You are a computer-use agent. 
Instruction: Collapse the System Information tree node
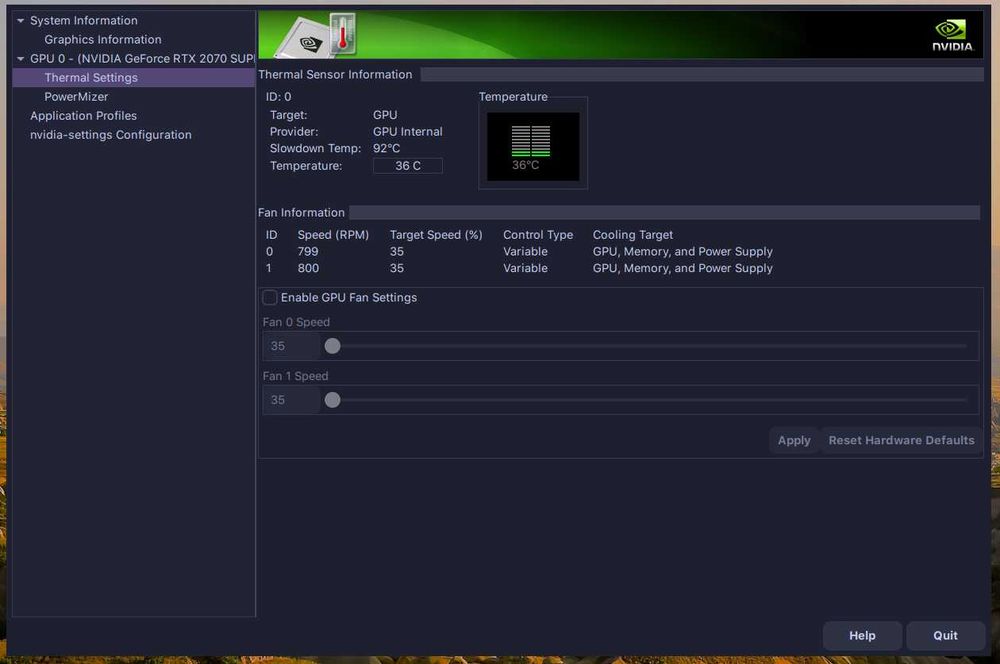[20, 20]
